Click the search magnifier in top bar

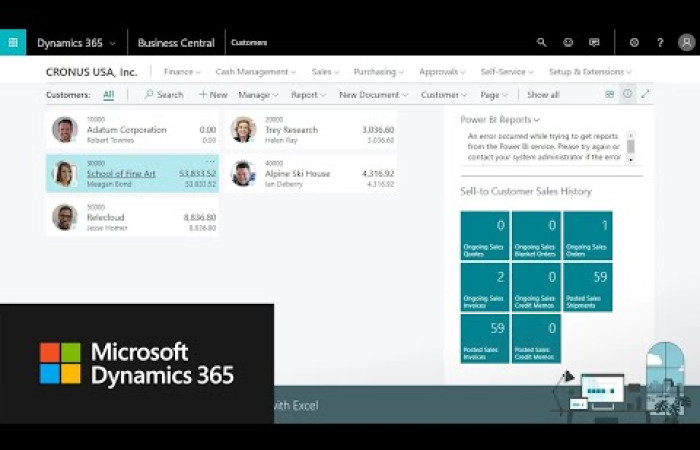coord(542,42)
